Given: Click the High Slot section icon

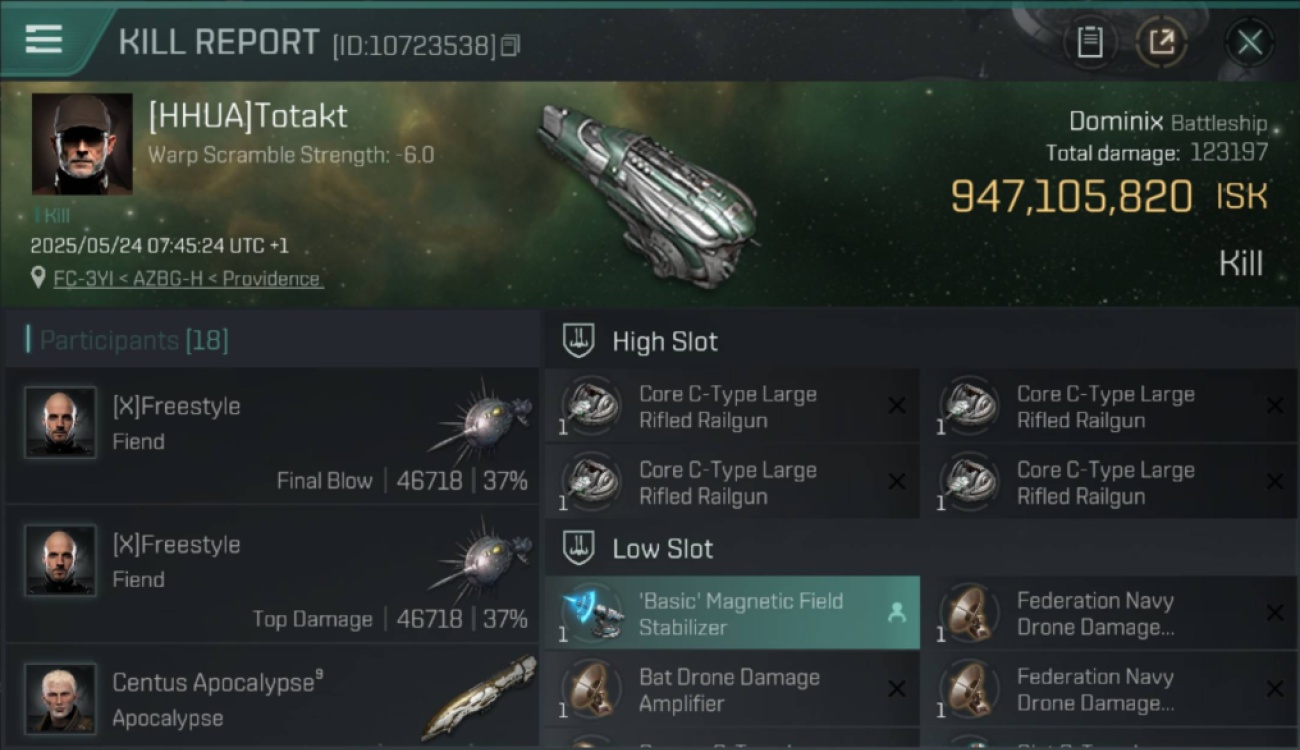Looking at the screenshot, I should (579, 341).
